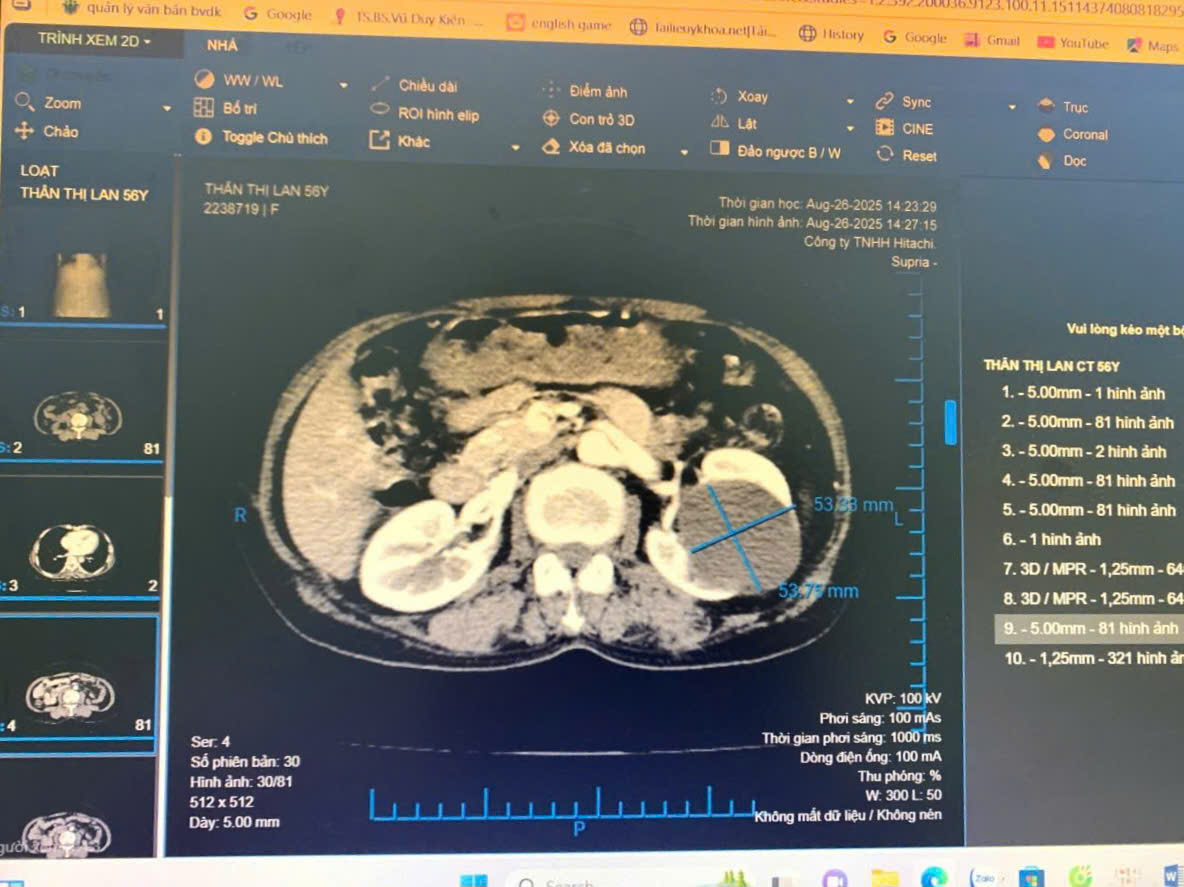Screen dimensions: 1184x887
Task: Expand the Khác tools dropdown arrow
Action: (516, 147)
